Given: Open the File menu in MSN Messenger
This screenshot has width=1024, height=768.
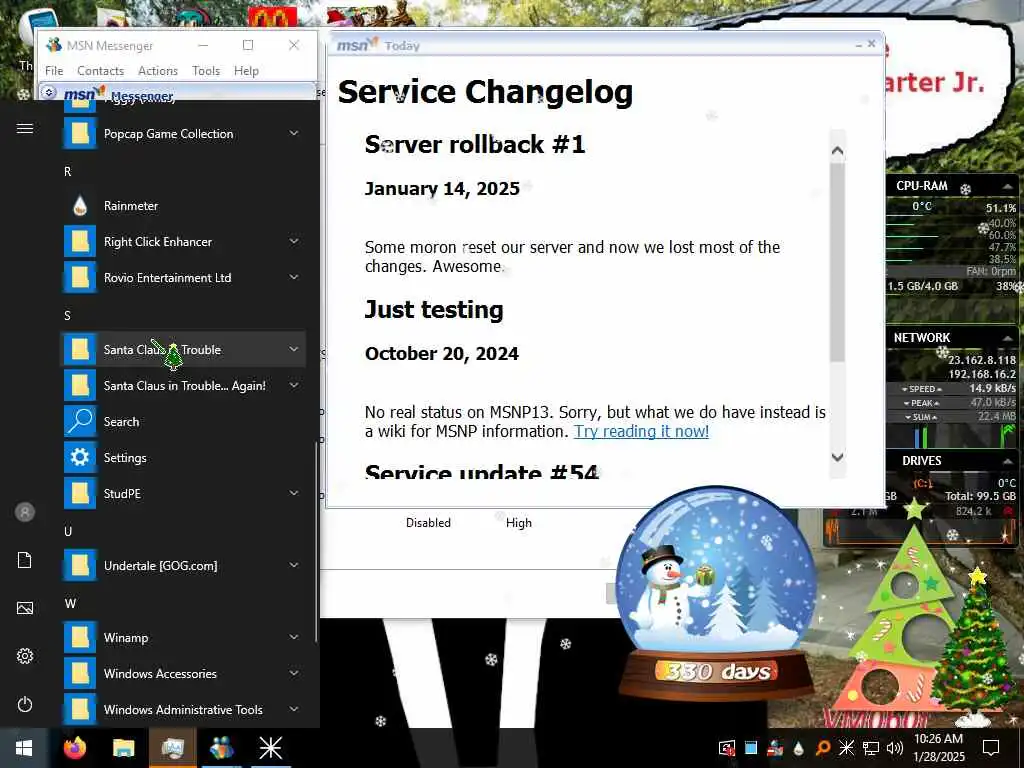Looking at the screenshot, I should (54, 71).
